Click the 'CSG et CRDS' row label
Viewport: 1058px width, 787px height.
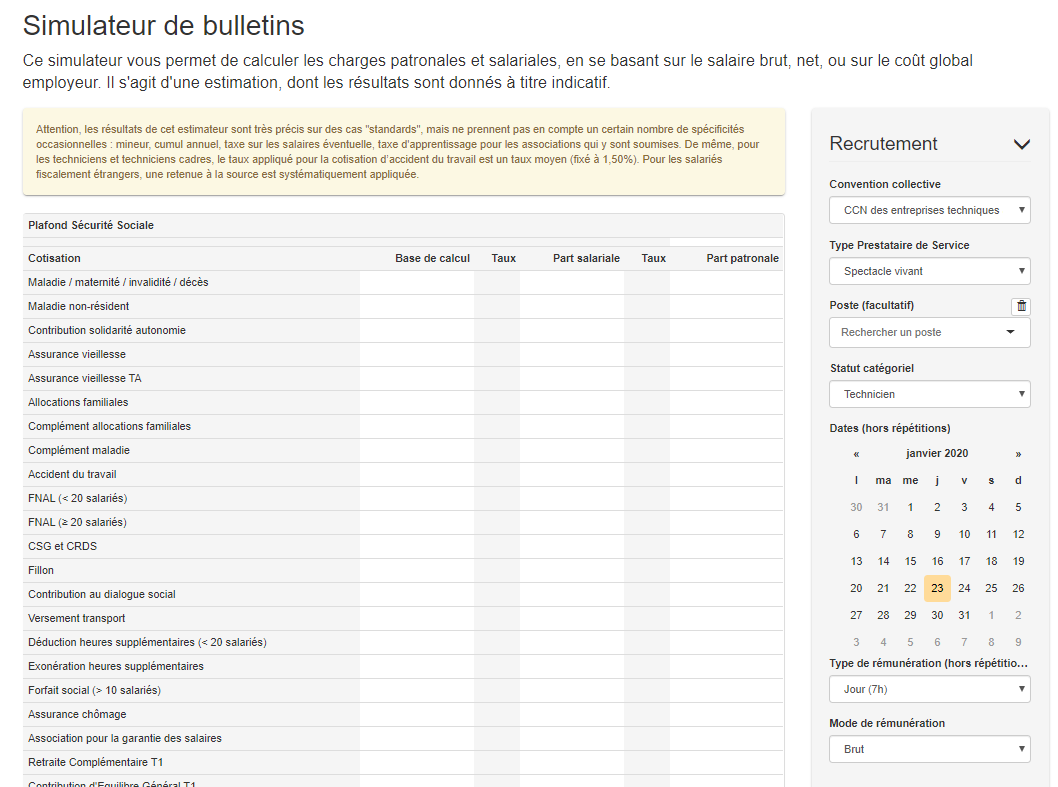63,546
